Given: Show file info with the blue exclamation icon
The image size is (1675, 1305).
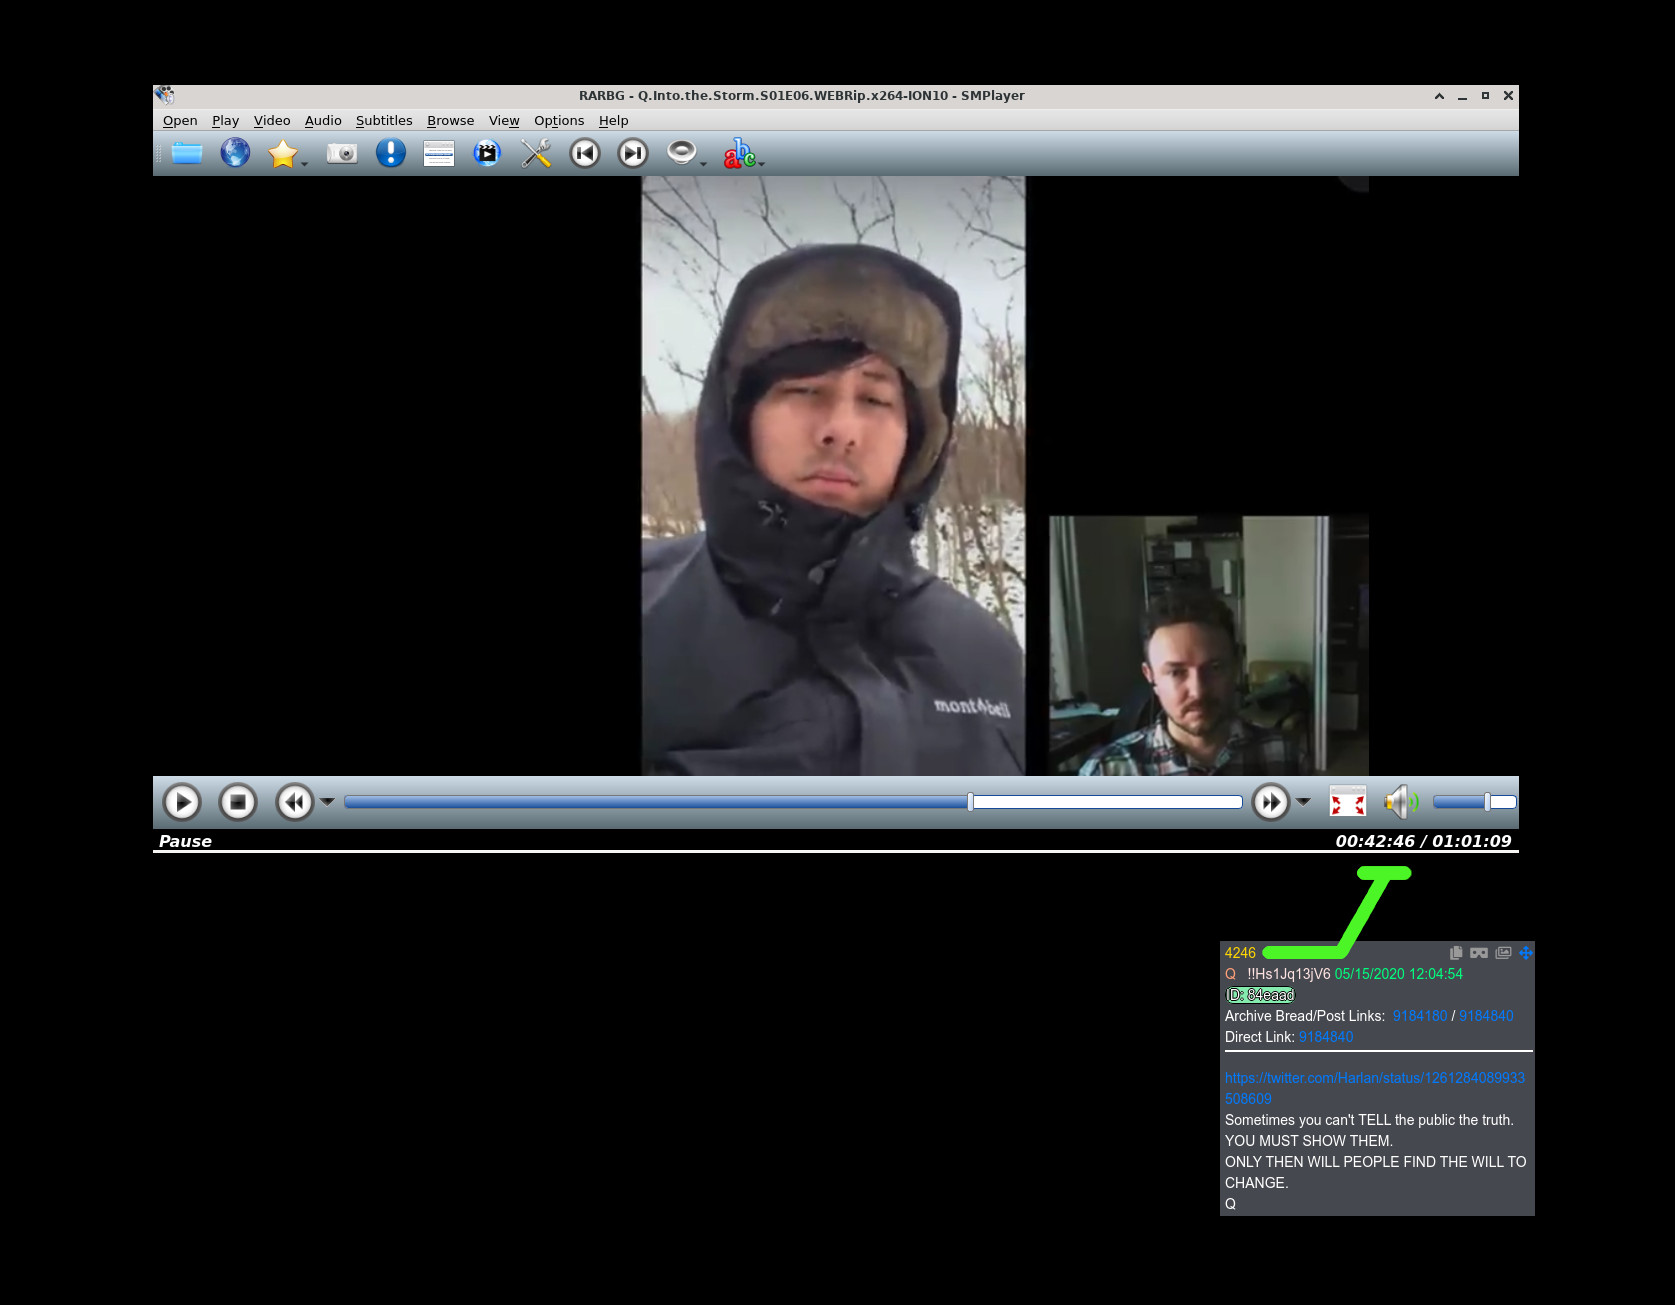Looking at the screenshot, I should click(x=391, y=153).
